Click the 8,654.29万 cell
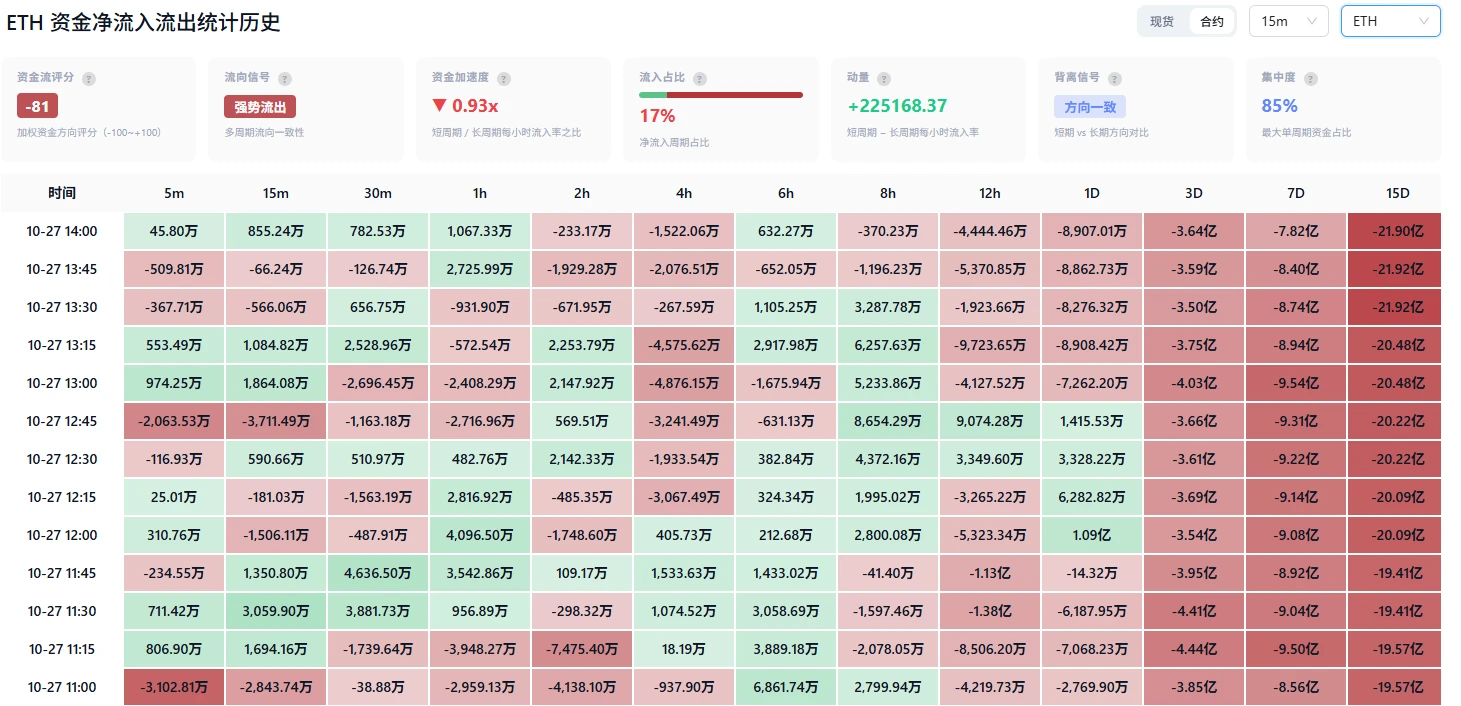Viewport: 1461px width, 706px height. point(888,421)
